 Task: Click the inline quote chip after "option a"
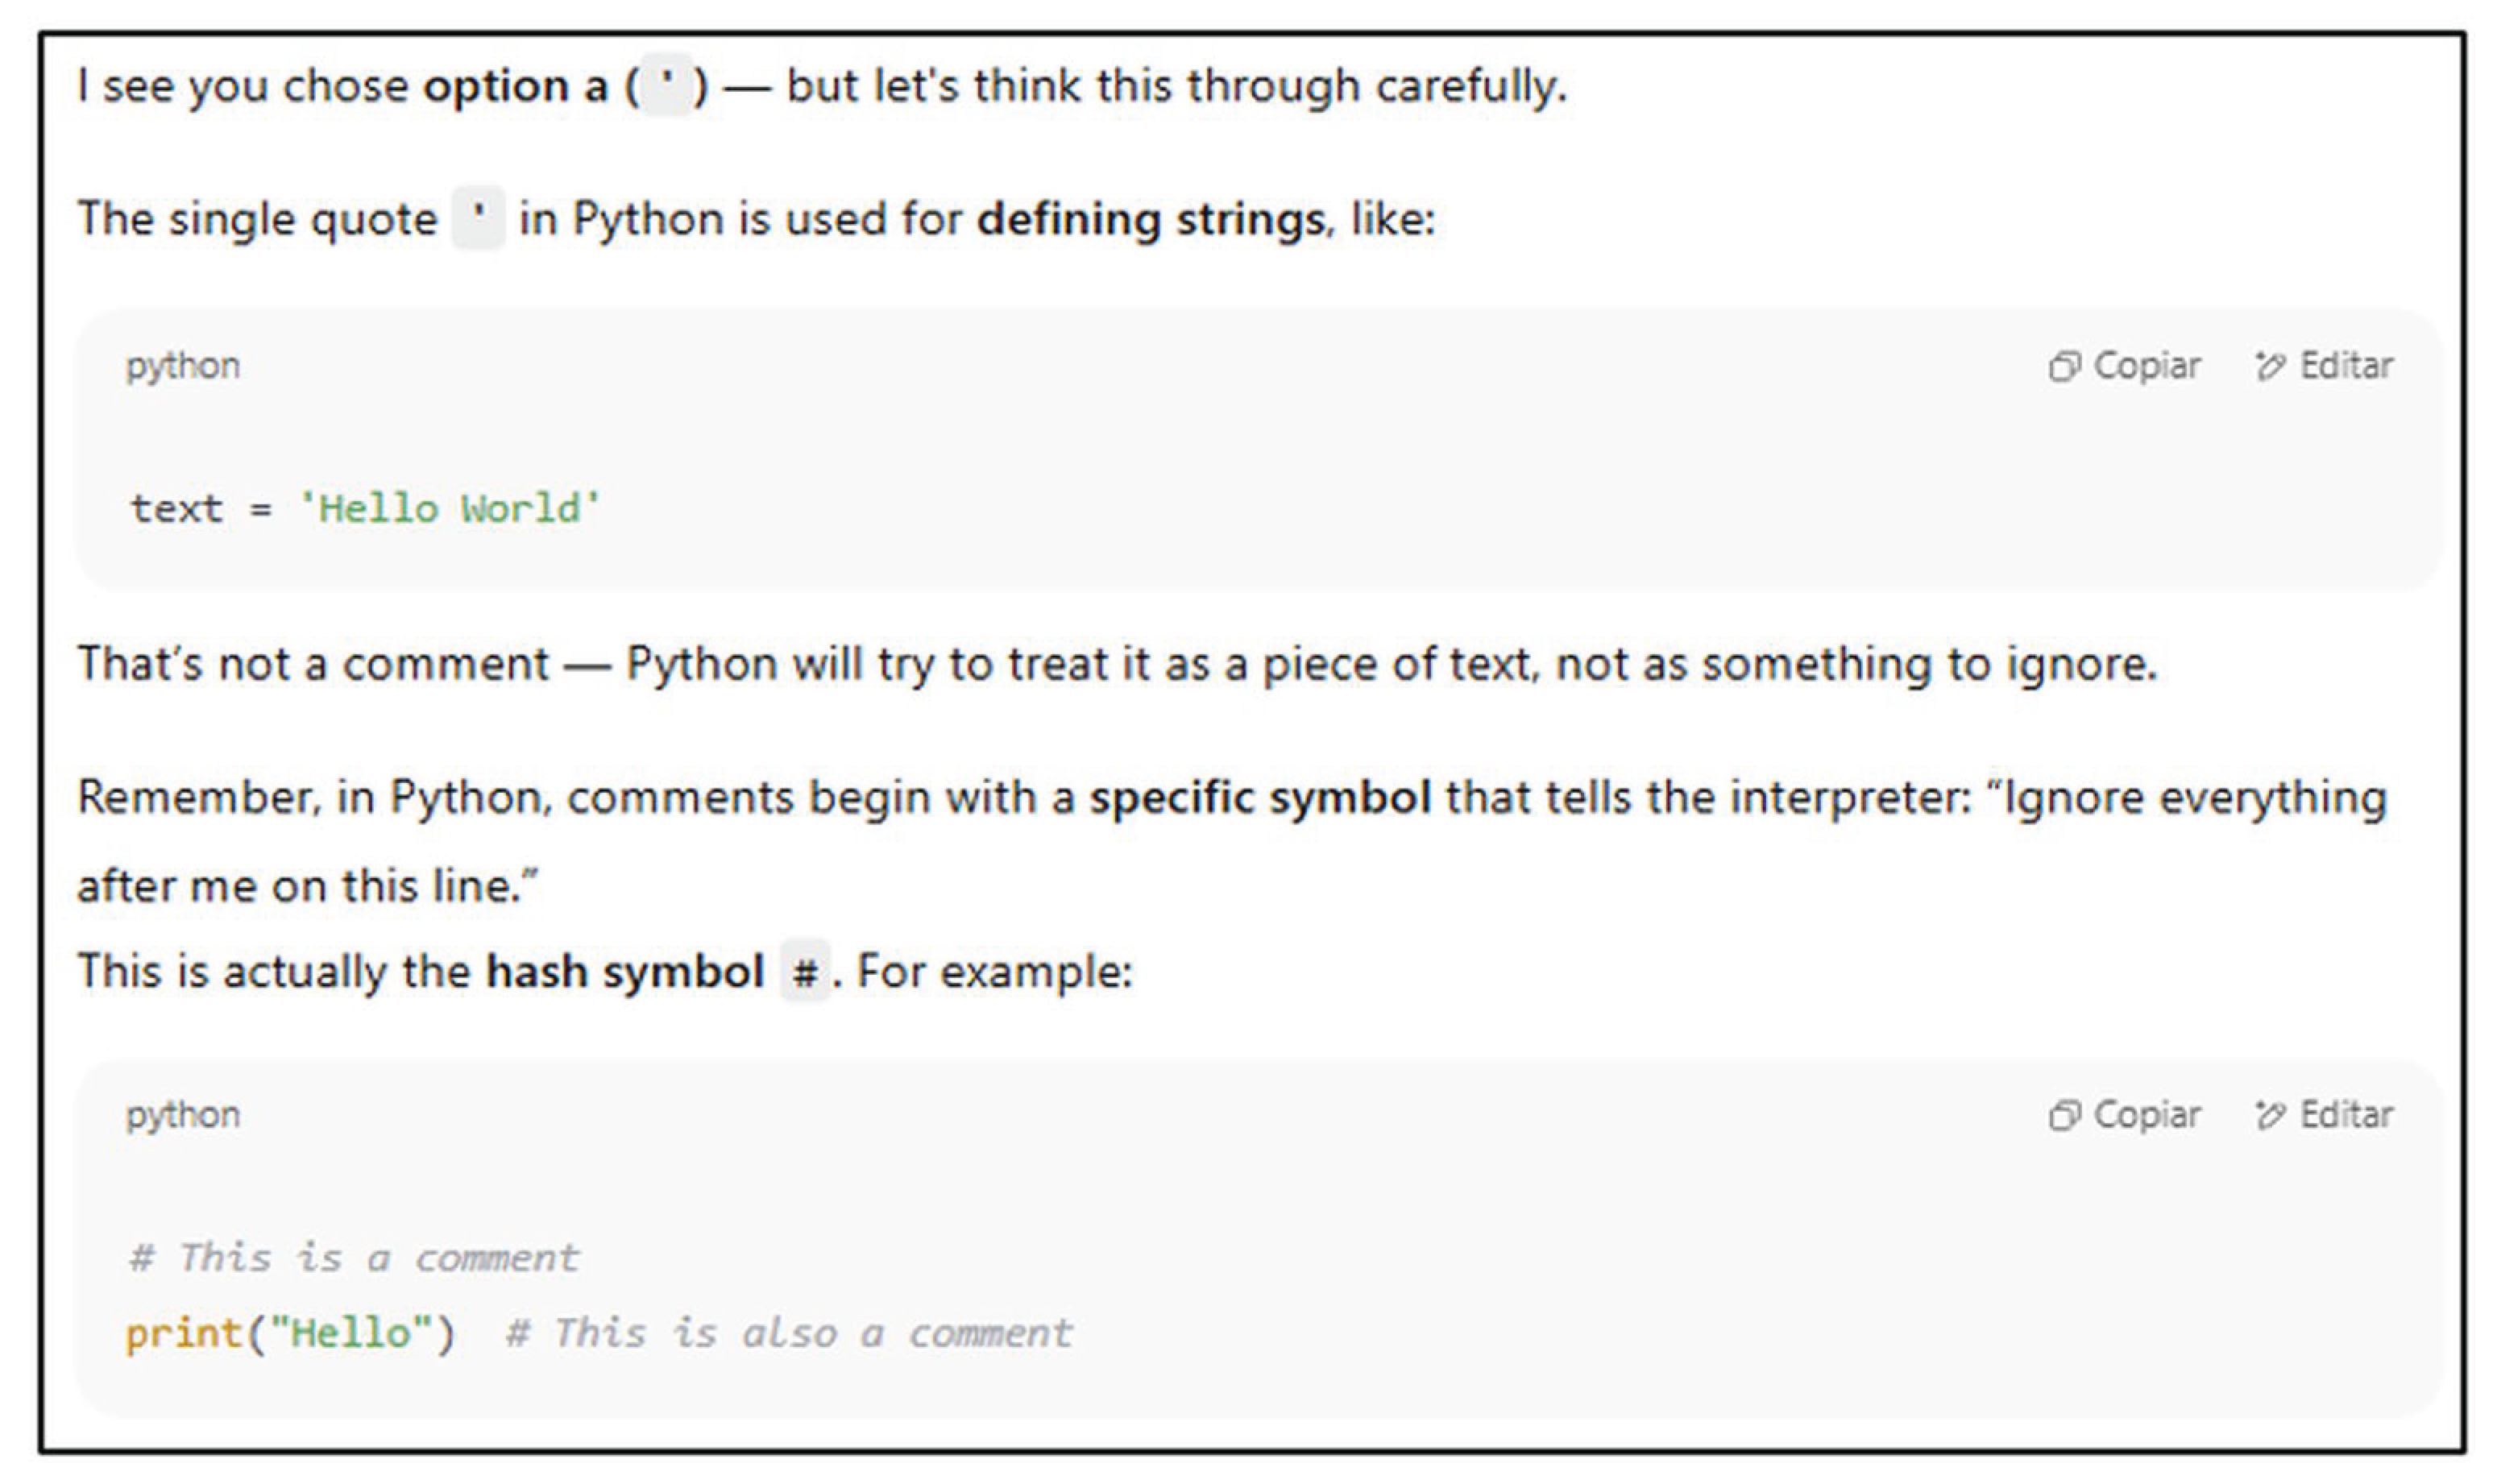pos(667,86)
